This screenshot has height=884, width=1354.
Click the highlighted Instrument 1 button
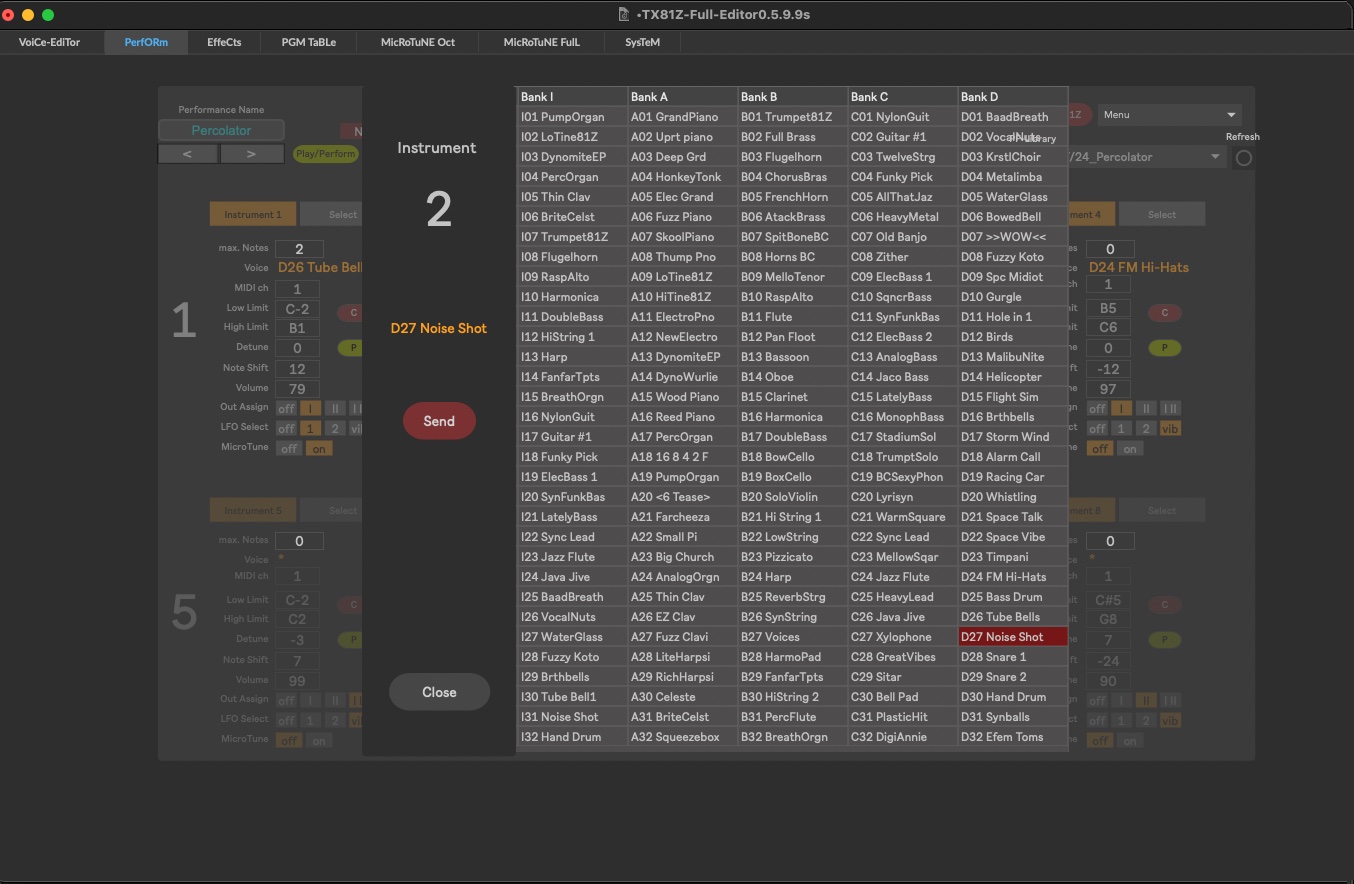(x=252, y=214)
